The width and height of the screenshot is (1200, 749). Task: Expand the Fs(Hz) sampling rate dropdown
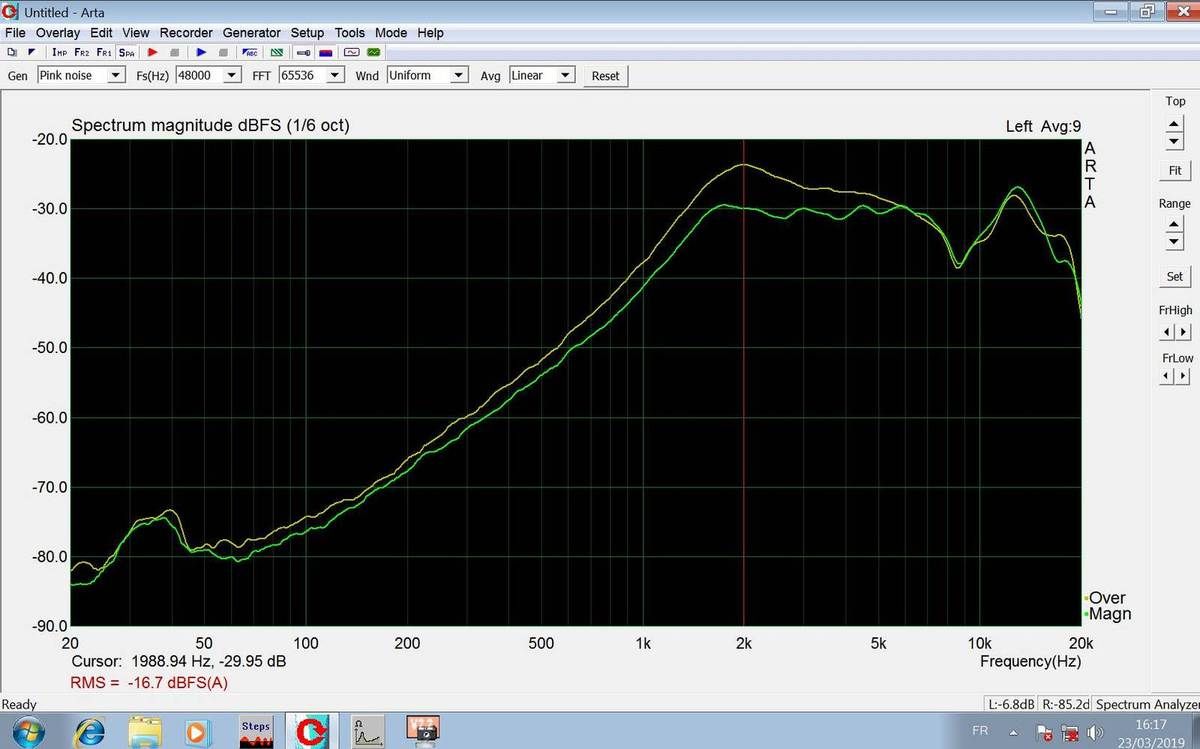[233, 76]
